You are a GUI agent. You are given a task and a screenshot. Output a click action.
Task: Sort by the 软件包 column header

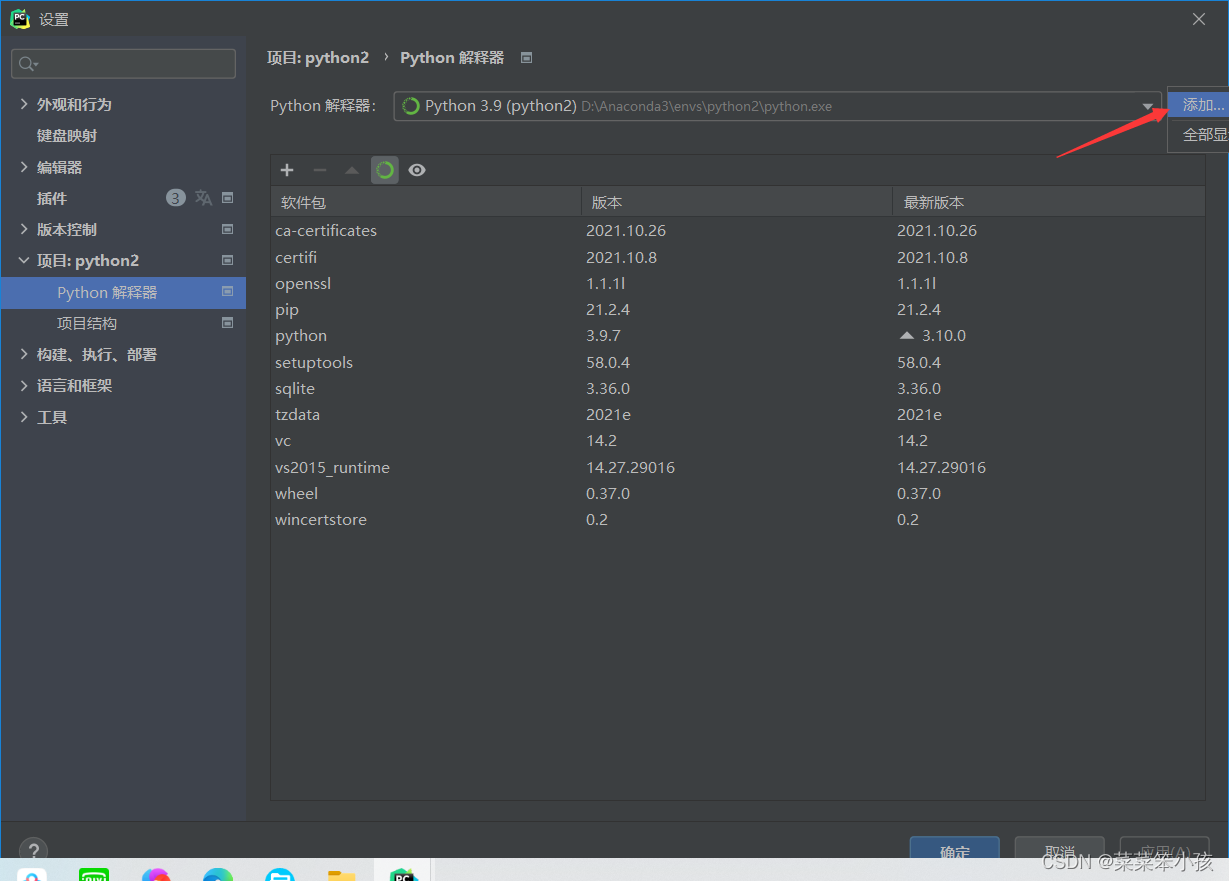pyautogui.click(x=426, y=202)
